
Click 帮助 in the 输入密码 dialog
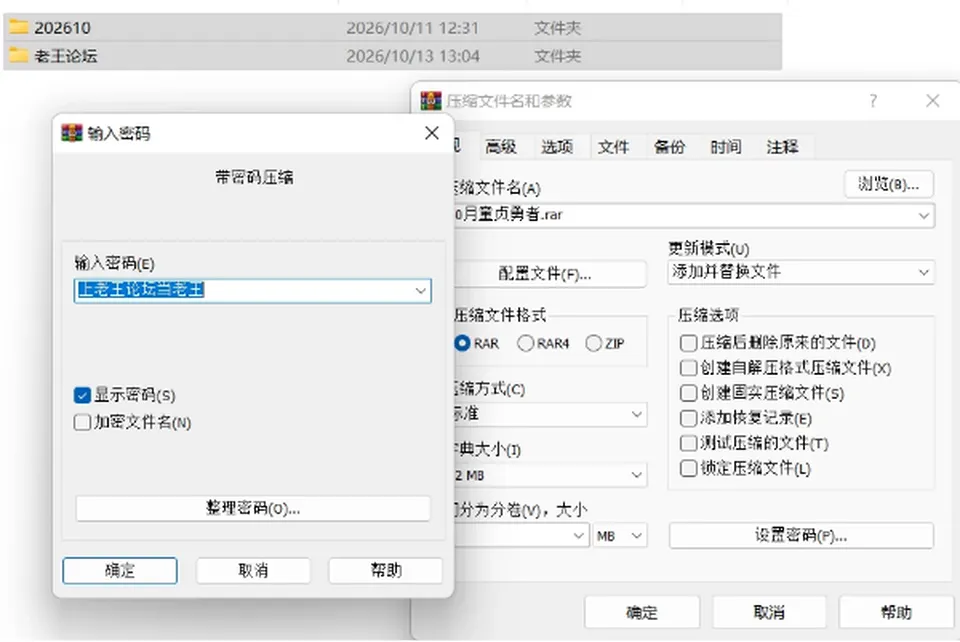point(386,570)
